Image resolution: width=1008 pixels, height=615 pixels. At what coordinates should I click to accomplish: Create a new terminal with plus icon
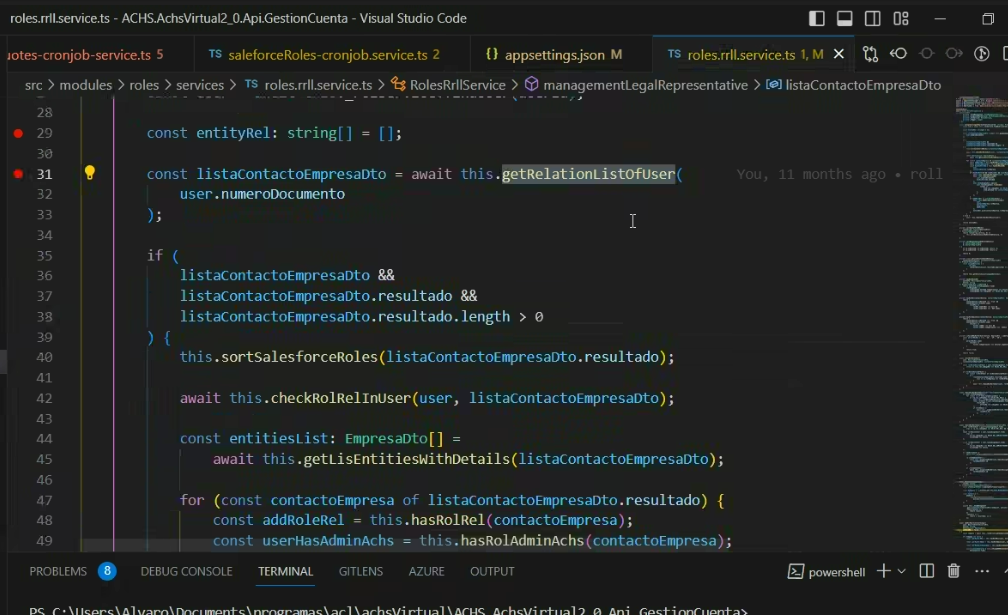point(884,571)
